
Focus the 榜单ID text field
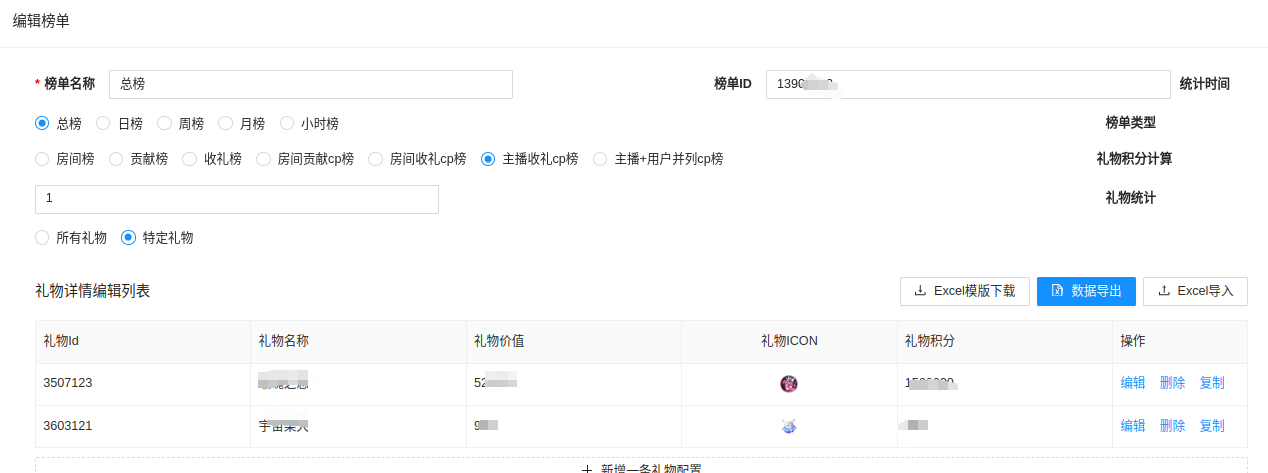click(967, 84)
